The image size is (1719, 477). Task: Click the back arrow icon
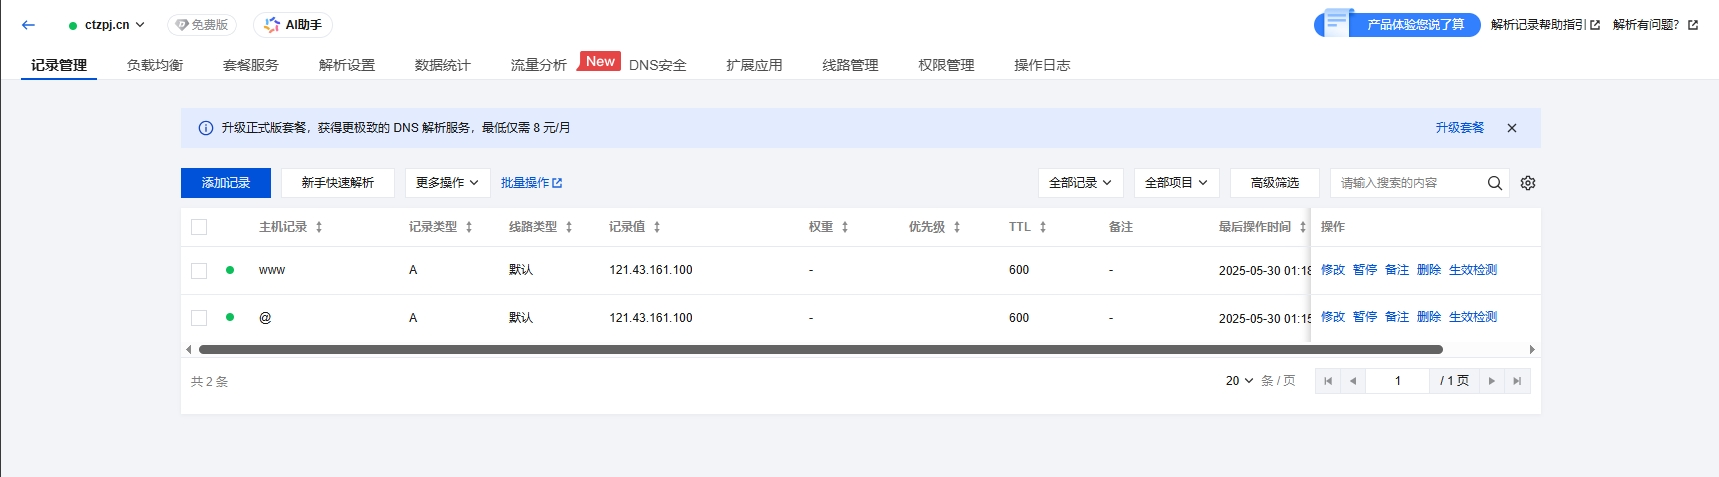click(x=28, y=25)
